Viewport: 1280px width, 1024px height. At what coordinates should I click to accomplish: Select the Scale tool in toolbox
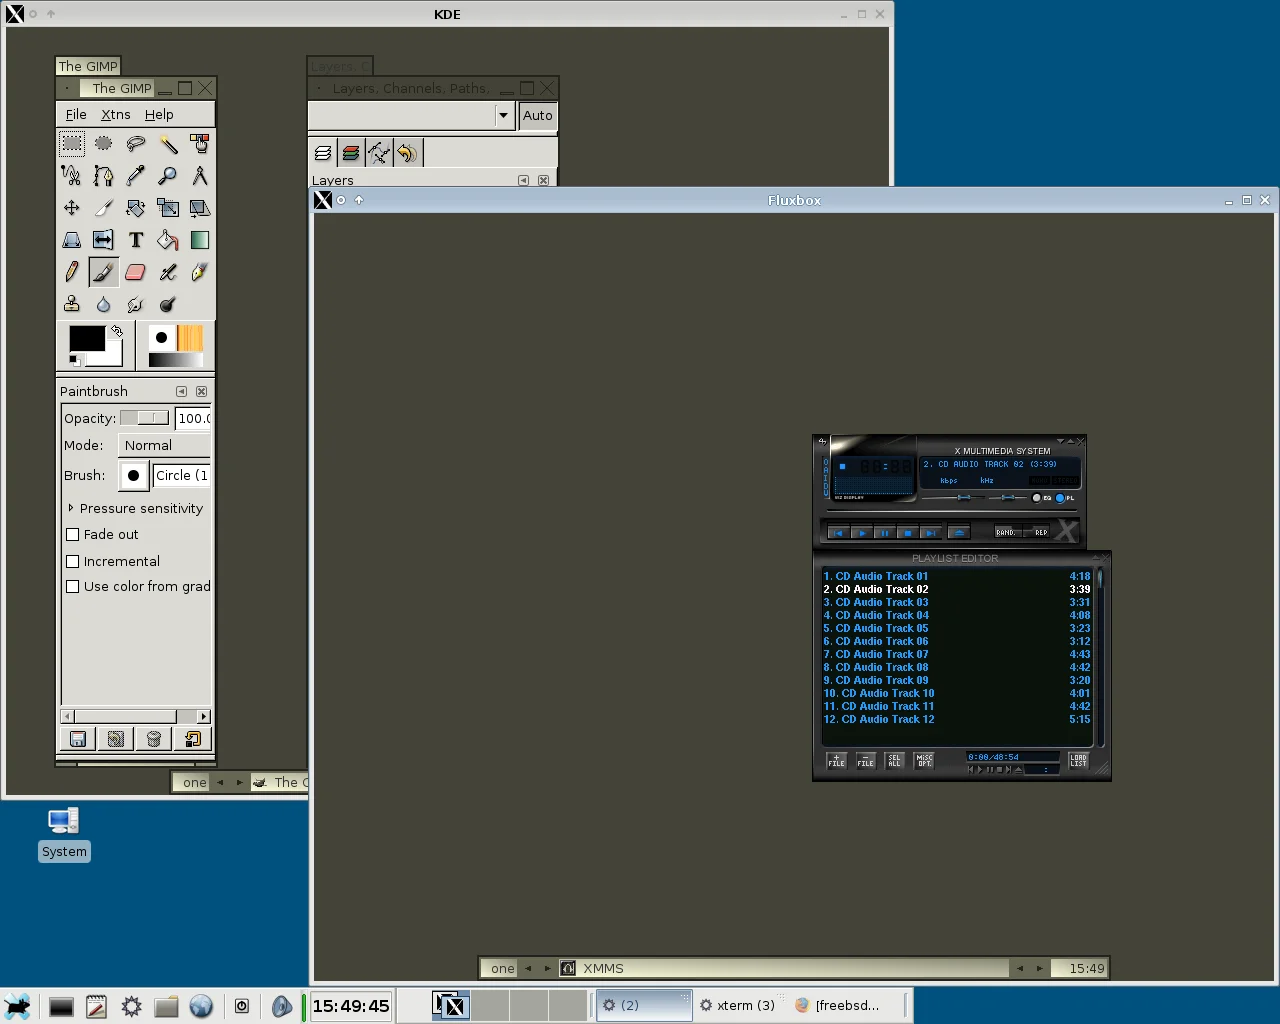click(x=168, y=208)
